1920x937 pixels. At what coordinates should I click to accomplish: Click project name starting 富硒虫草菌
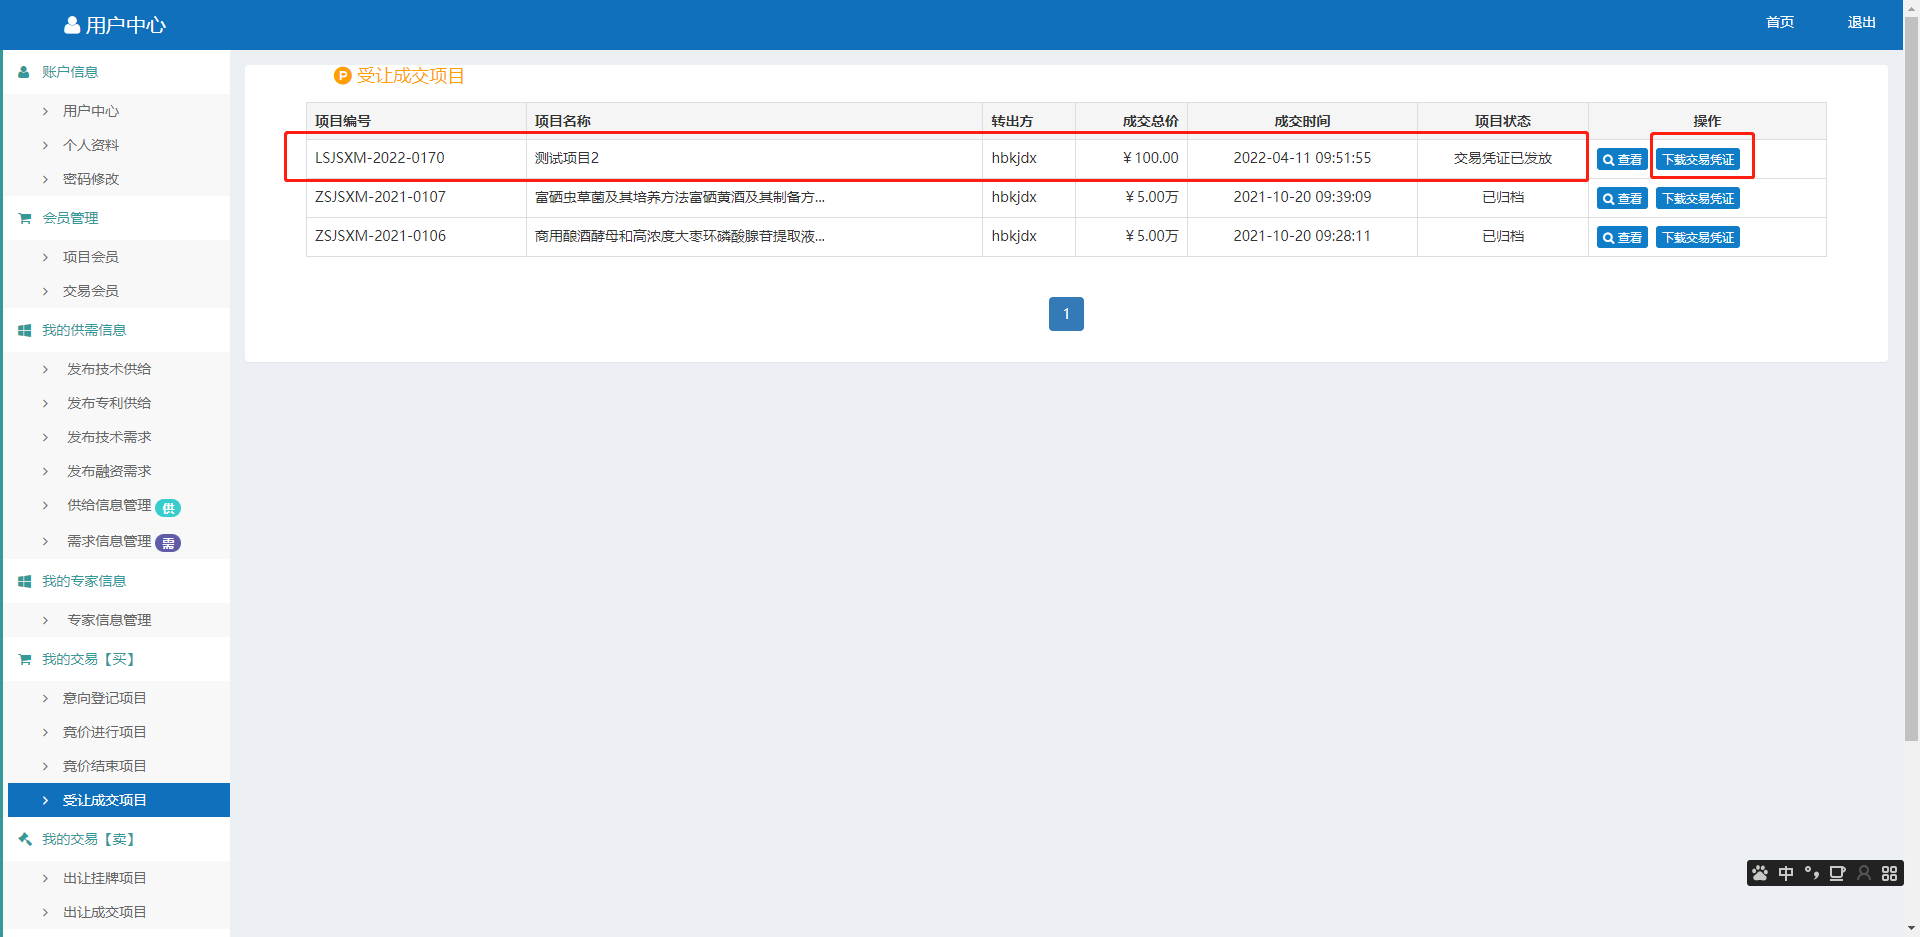(x=680, y=197)
